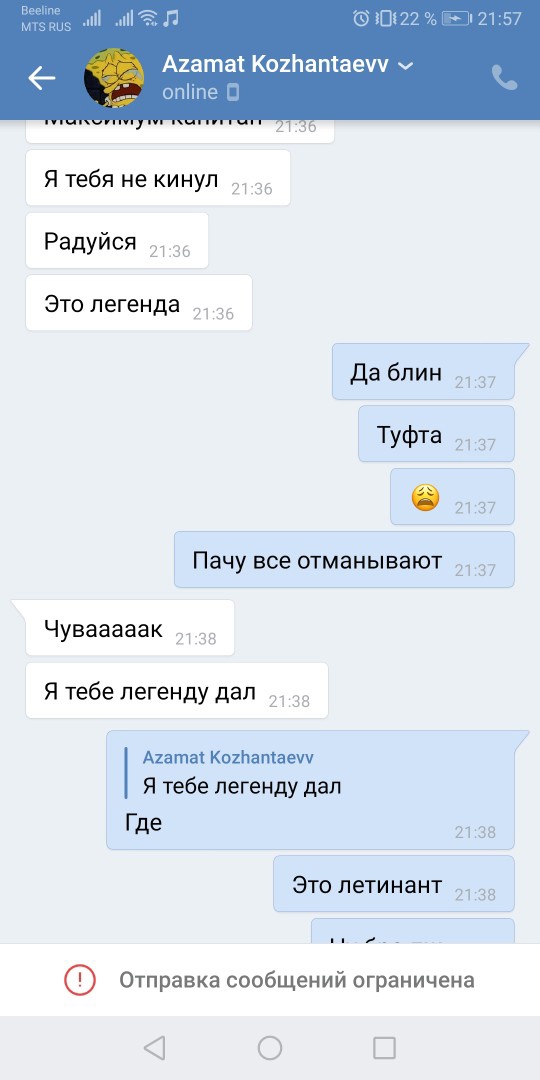Open recent apps with square button

(x=384, y=1048)
